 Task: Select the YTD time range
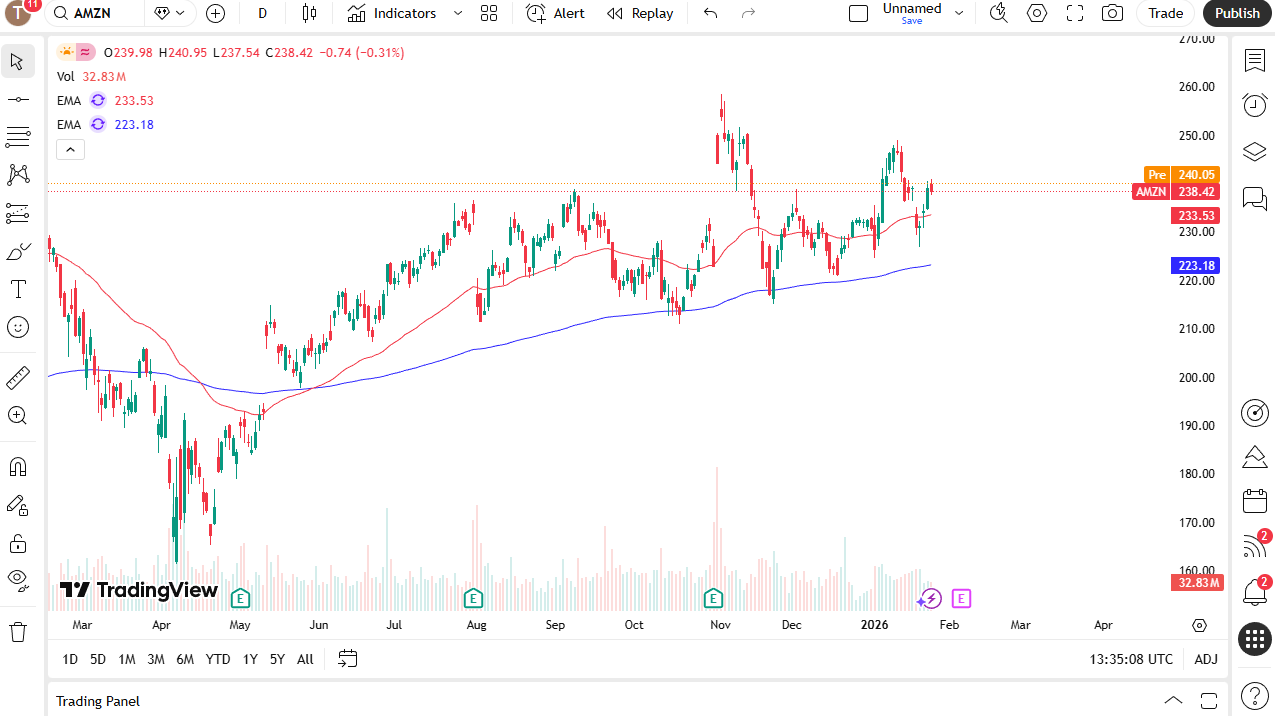click(x=218, y=659)
